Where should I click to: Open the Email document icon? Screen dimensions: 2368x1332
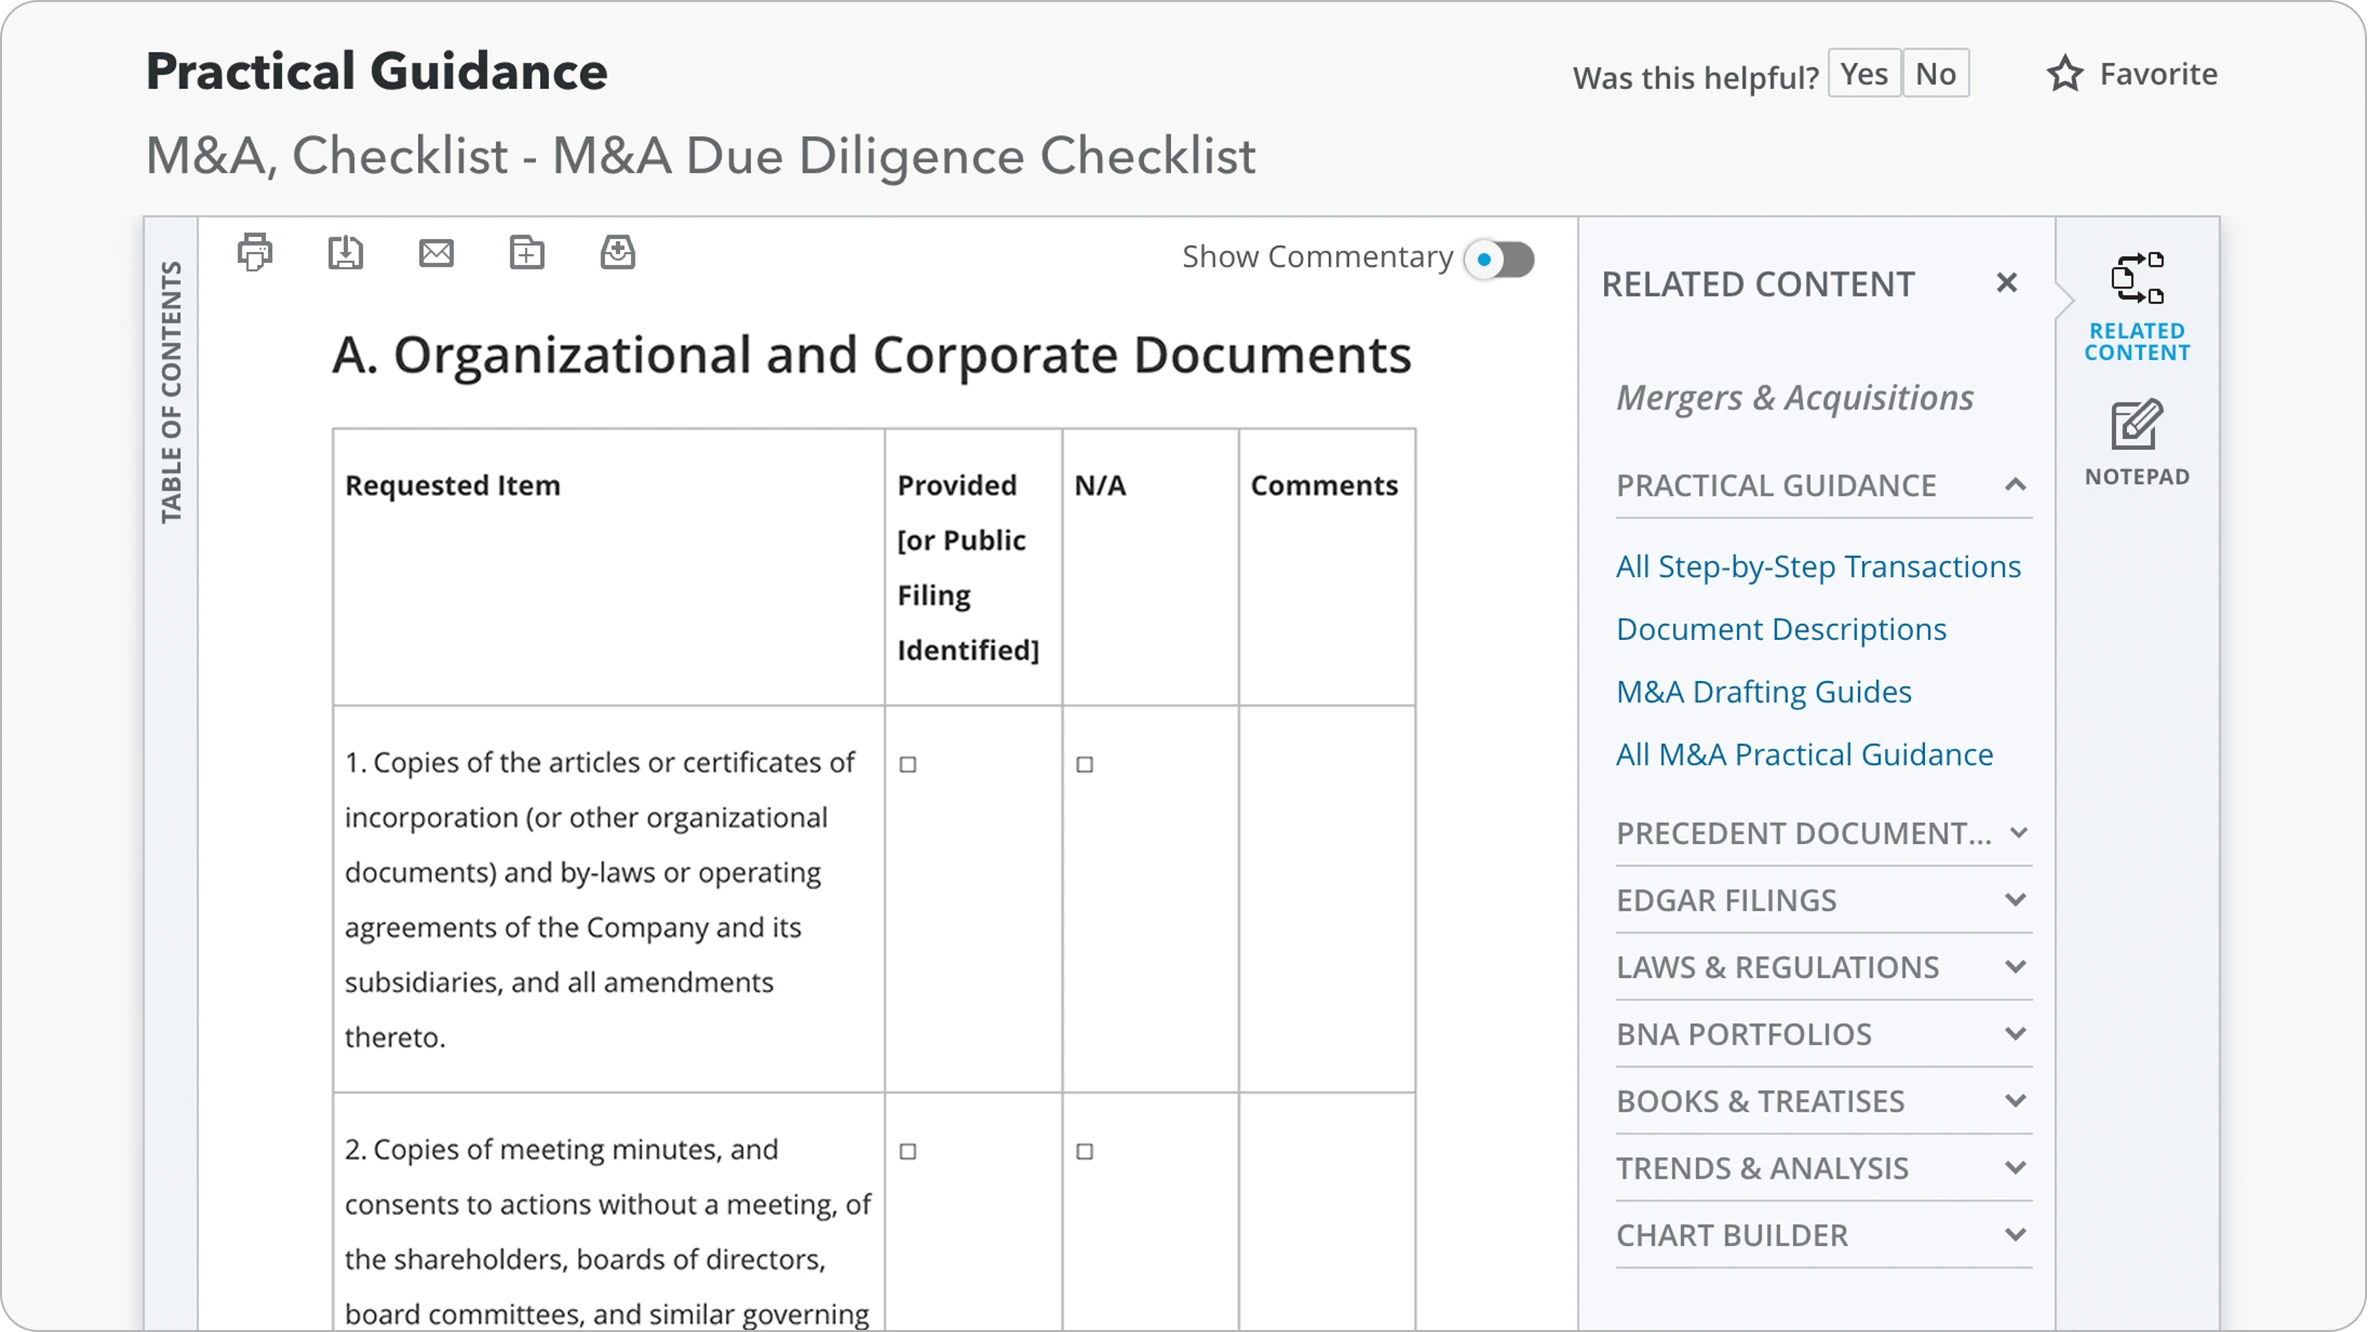click(436, 253)
